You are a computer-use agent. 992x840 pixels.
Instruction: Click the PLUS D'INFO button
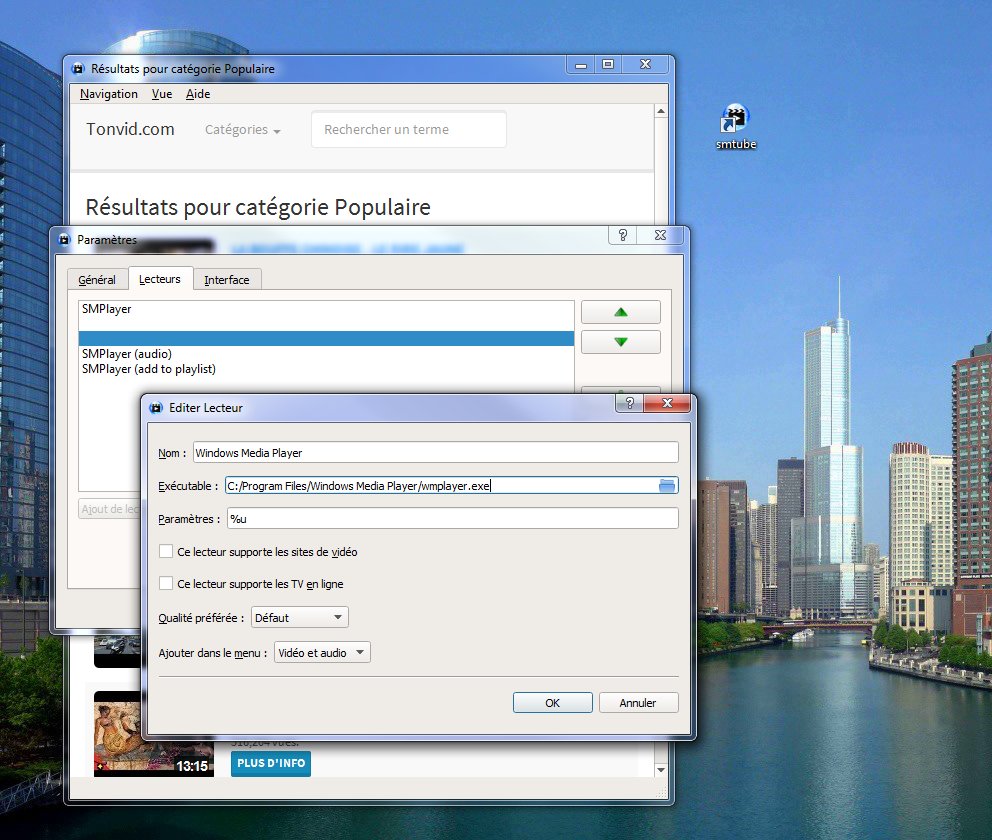(271, 763)
